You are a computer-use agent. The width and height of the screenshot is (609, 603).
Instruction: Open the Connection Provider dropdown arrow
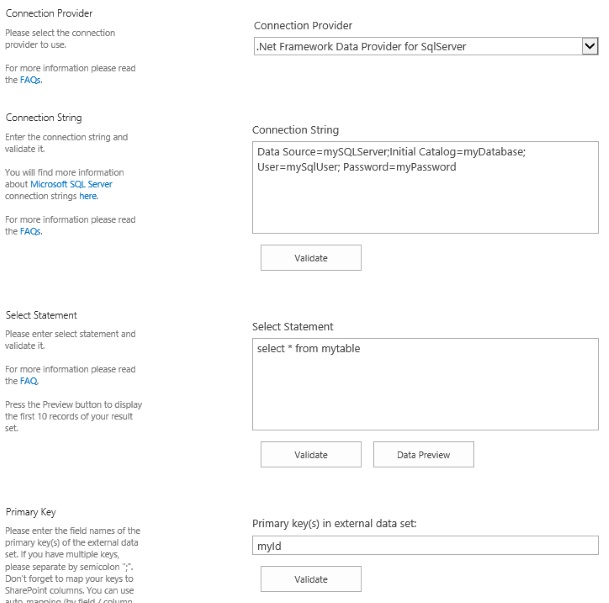point(589,46)
